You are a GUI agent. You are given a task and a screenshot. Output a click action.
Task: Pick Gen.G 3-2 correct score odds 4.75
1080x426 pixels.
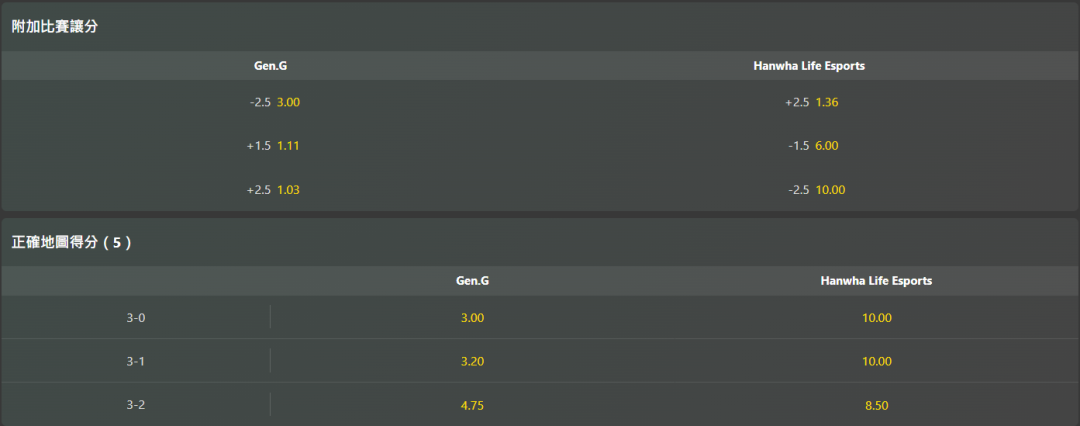coord(472,405)
